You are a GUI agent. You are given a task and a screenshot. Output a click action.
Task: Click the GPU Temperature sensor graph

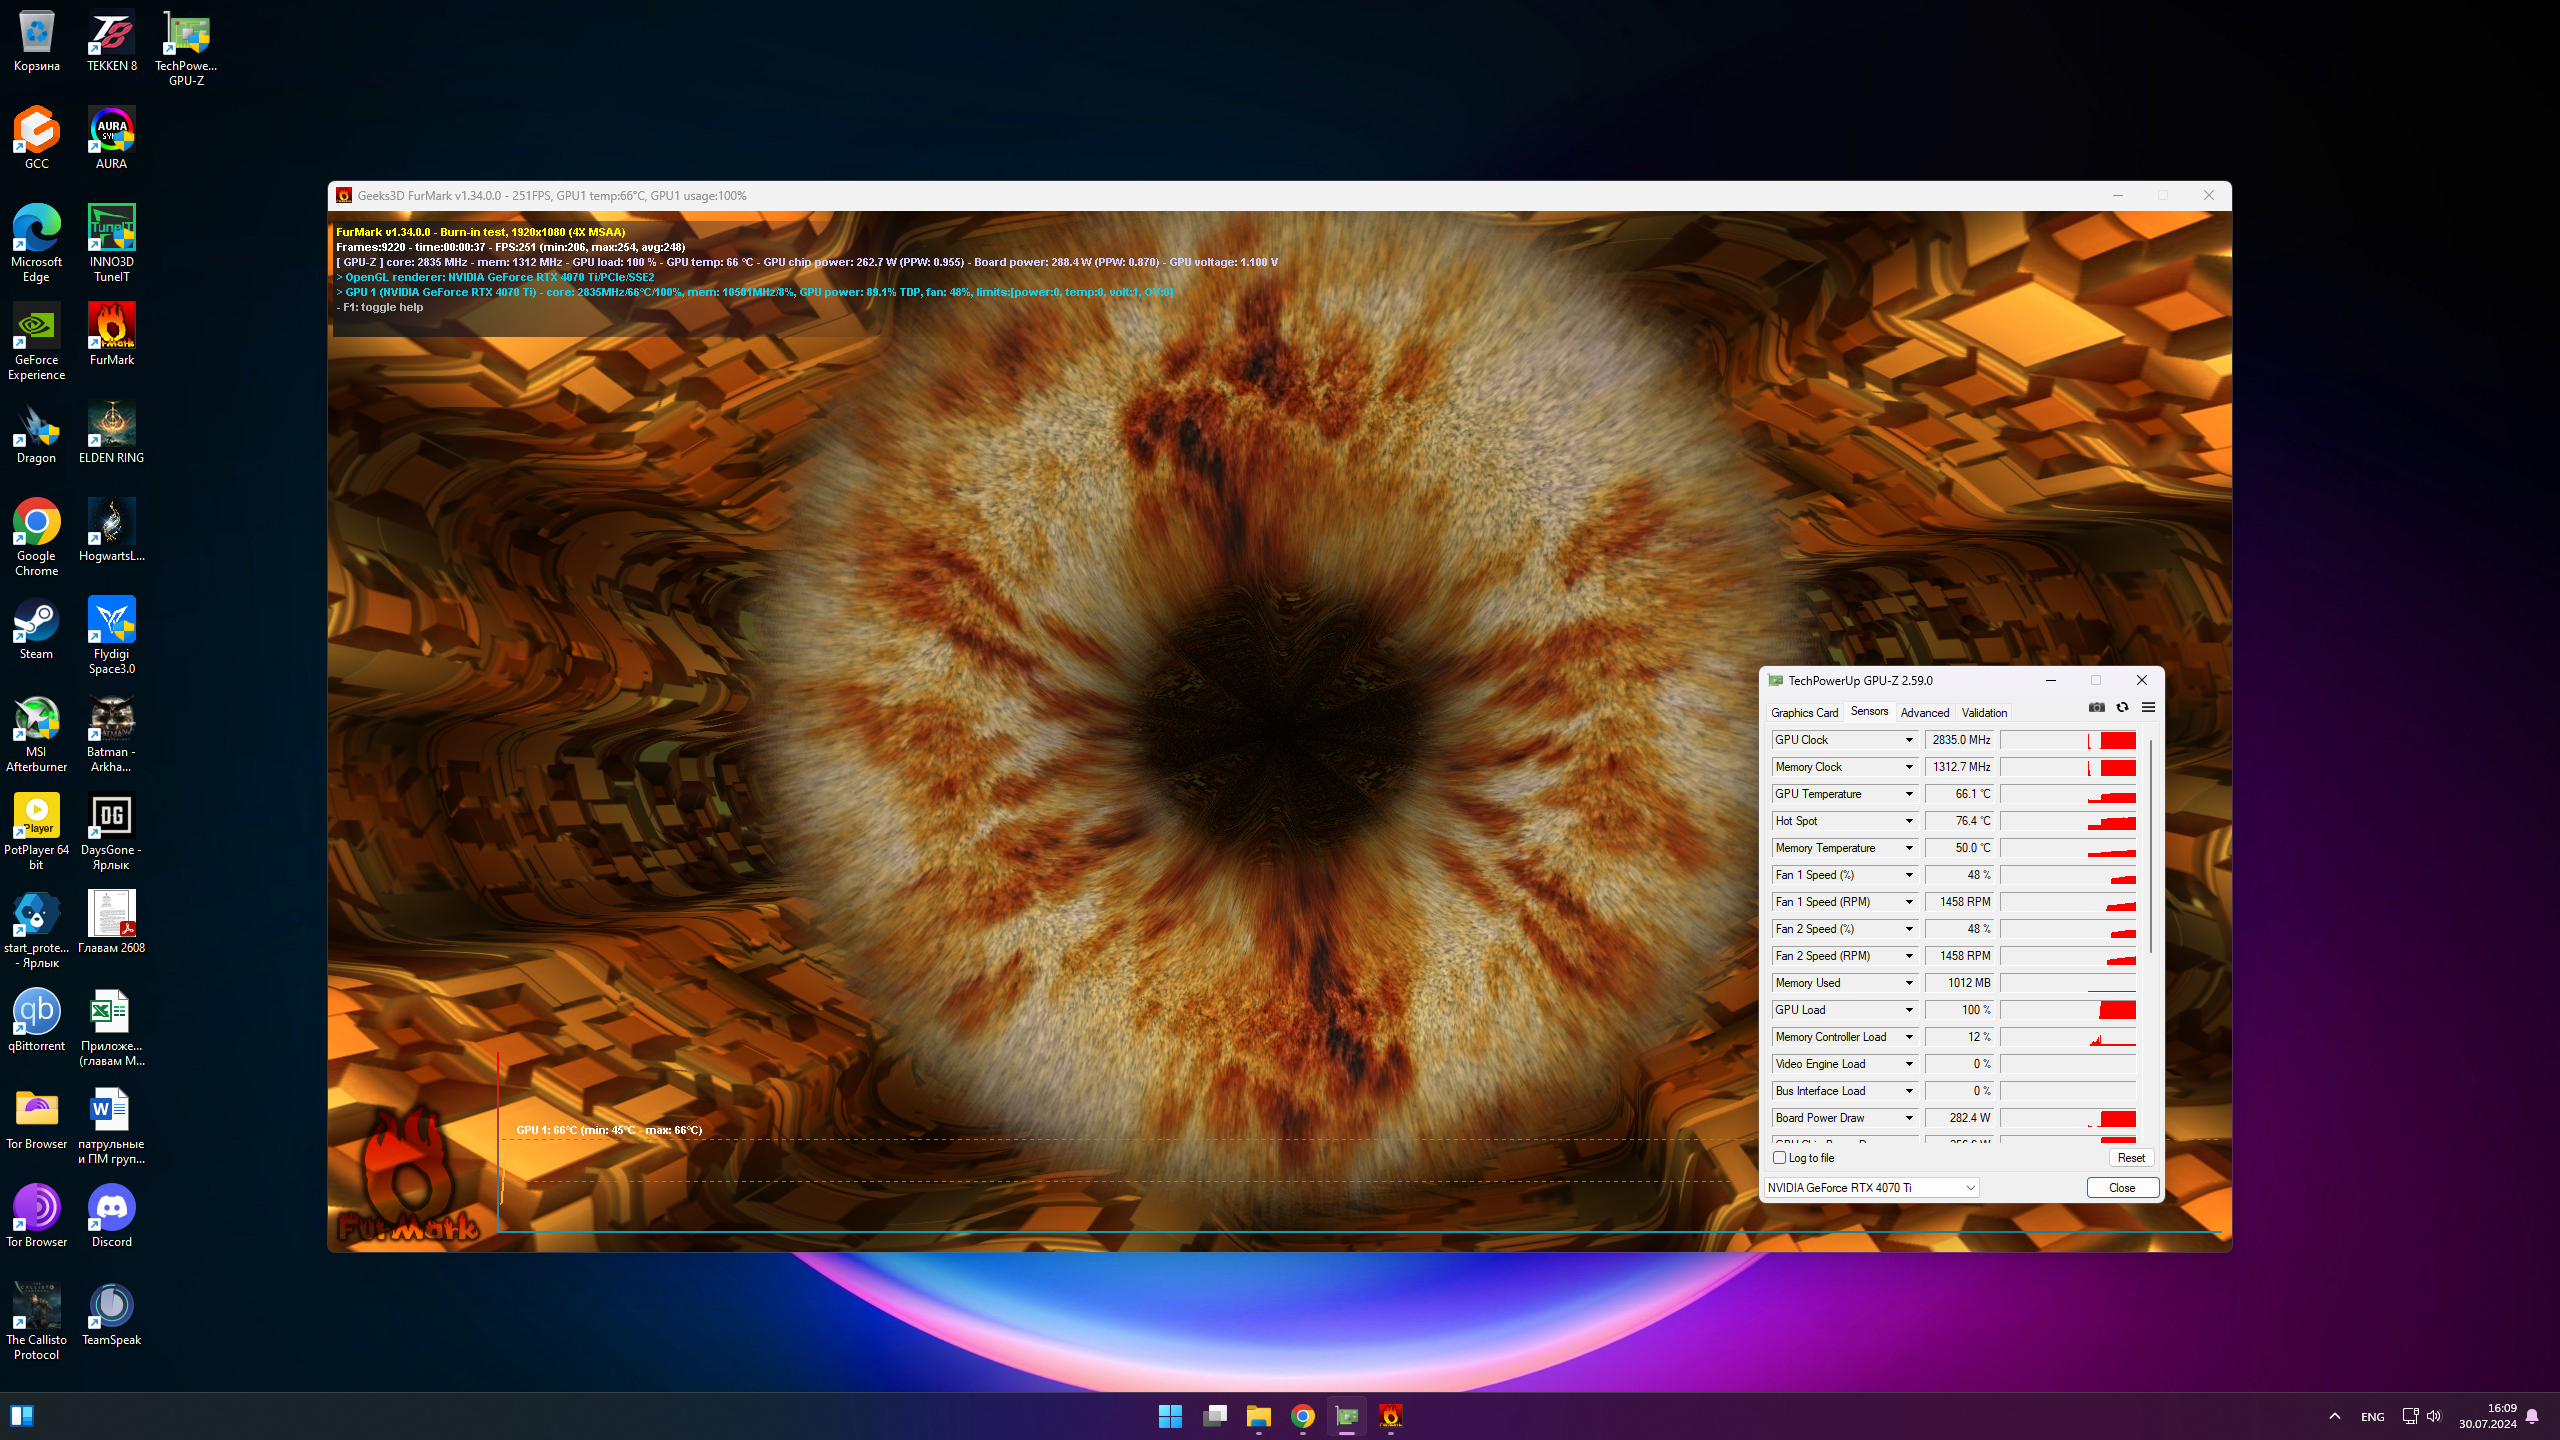(x=2067, y=794)
